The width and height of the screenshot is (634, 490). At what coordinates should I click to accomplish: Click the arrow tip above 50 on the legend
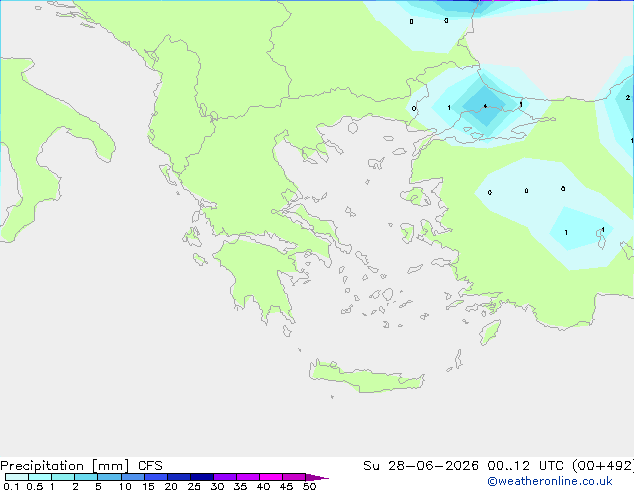point(318,477)
